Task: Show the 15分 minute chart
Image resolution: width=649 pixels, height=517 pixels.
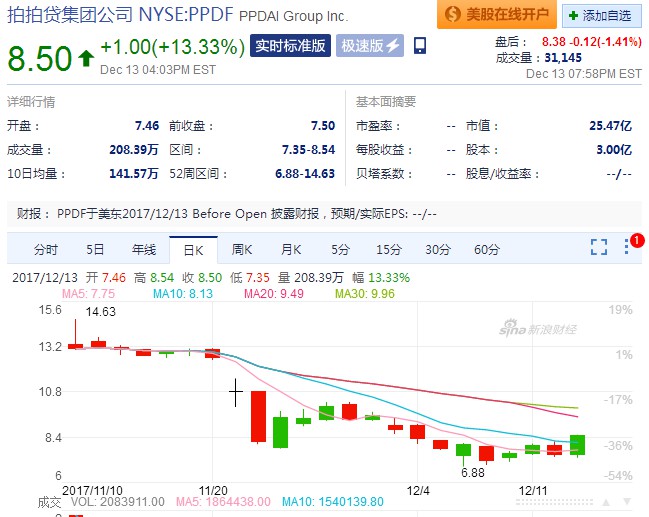Action: (389, 250)
